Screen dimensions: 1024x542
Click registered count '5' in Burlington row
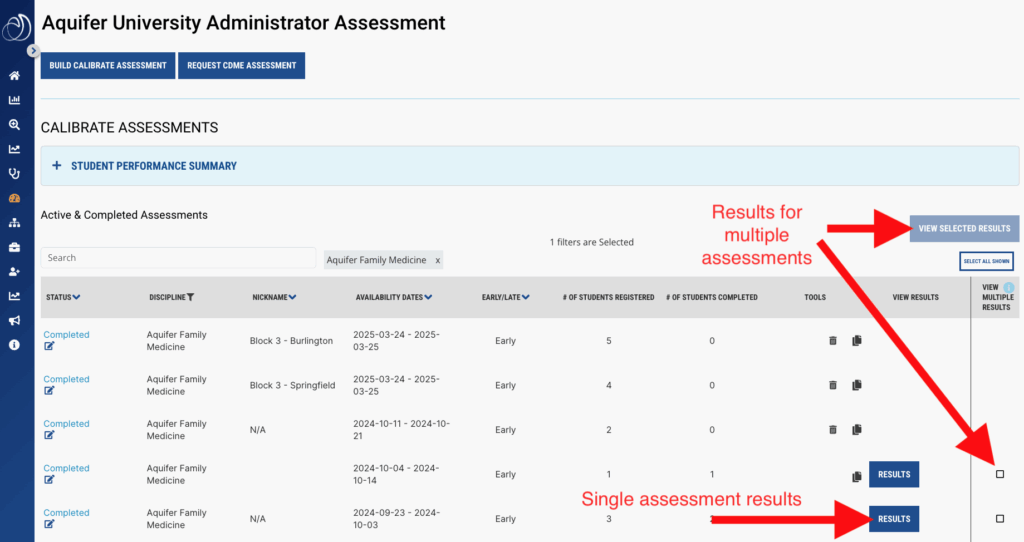coord(609,341)
